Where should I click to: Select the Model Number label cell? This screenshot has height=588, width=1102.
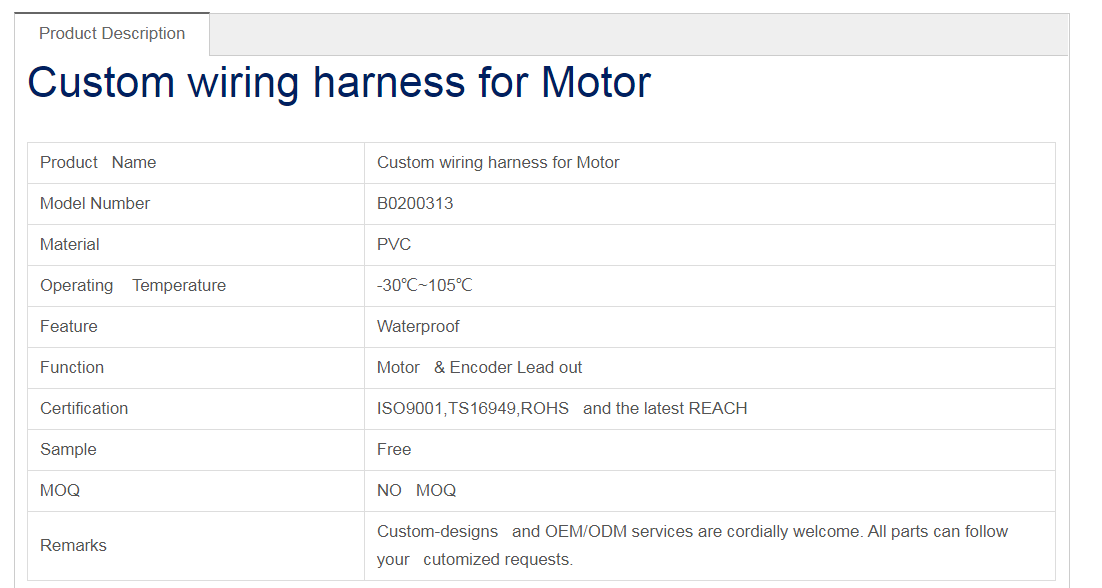[x=95, y=204]
